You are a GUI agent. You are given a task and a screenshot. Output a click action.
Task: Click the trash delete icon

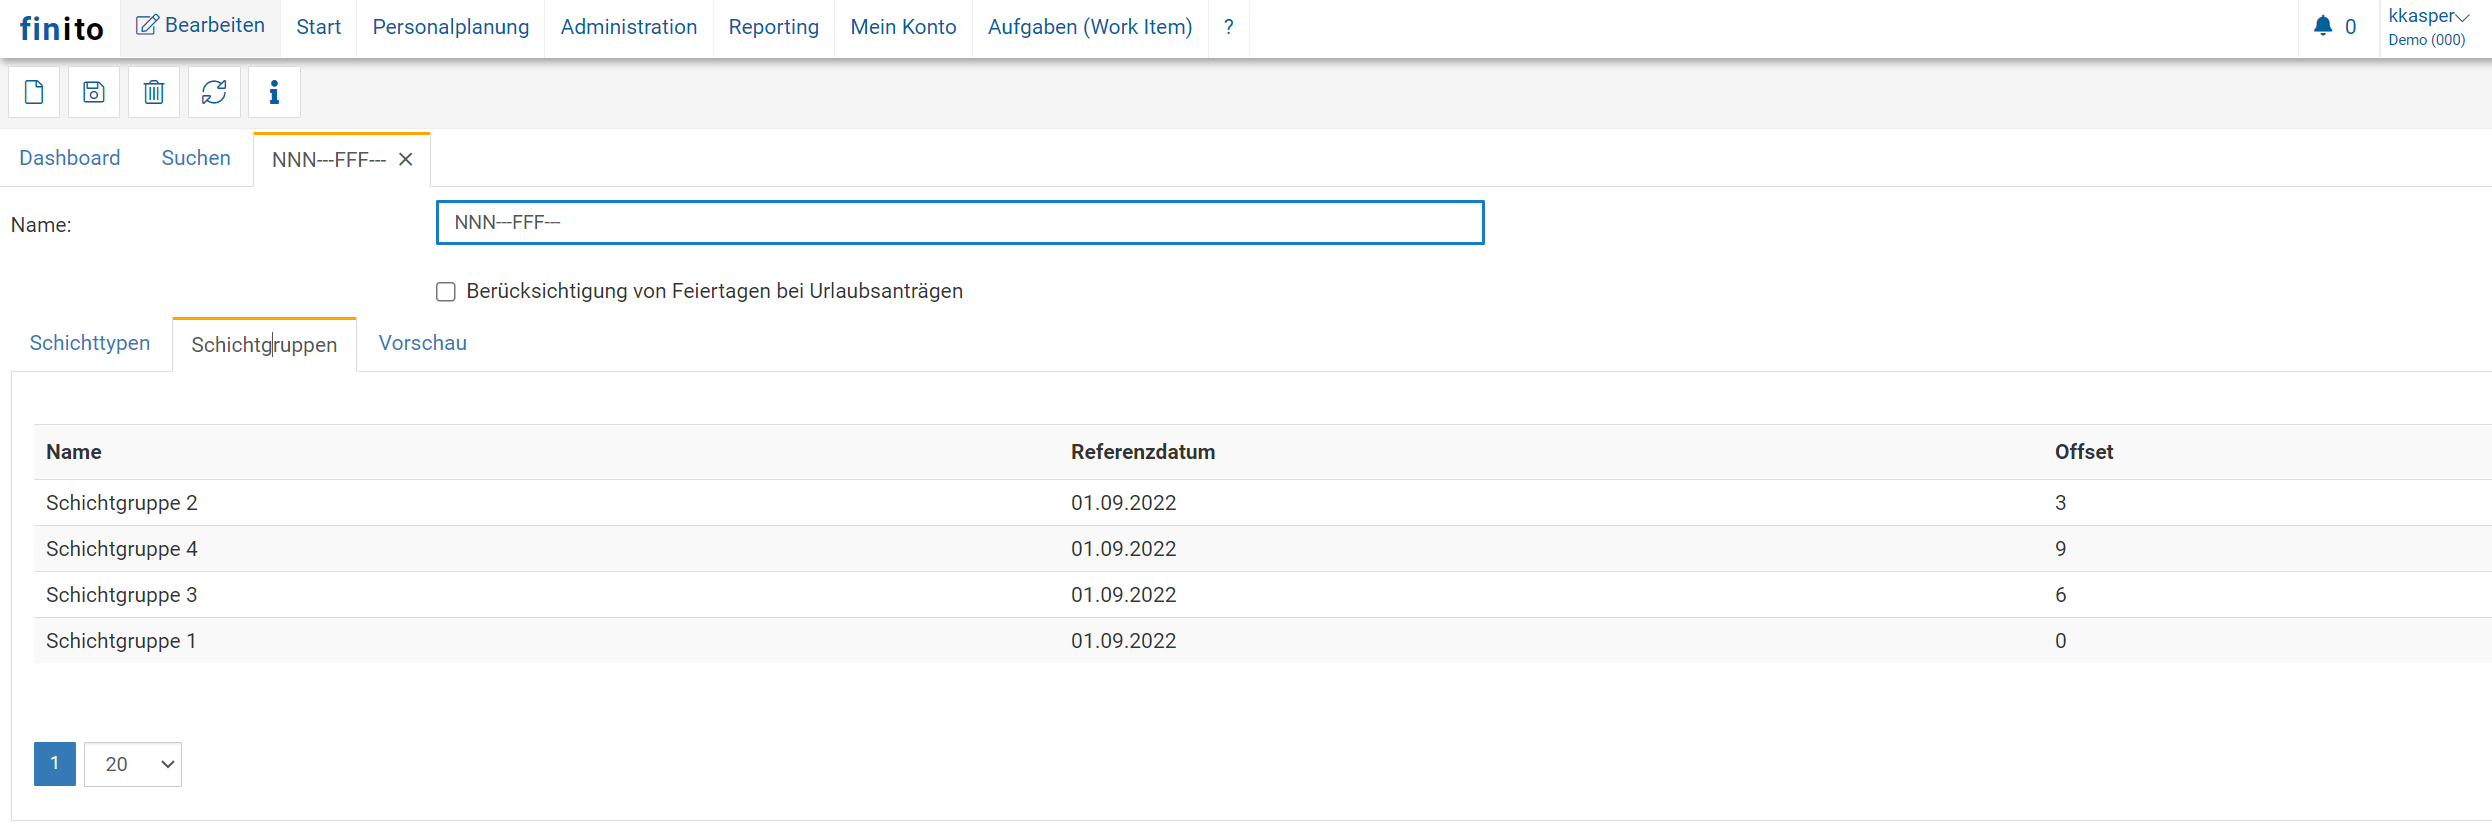[x=154, y=93]
